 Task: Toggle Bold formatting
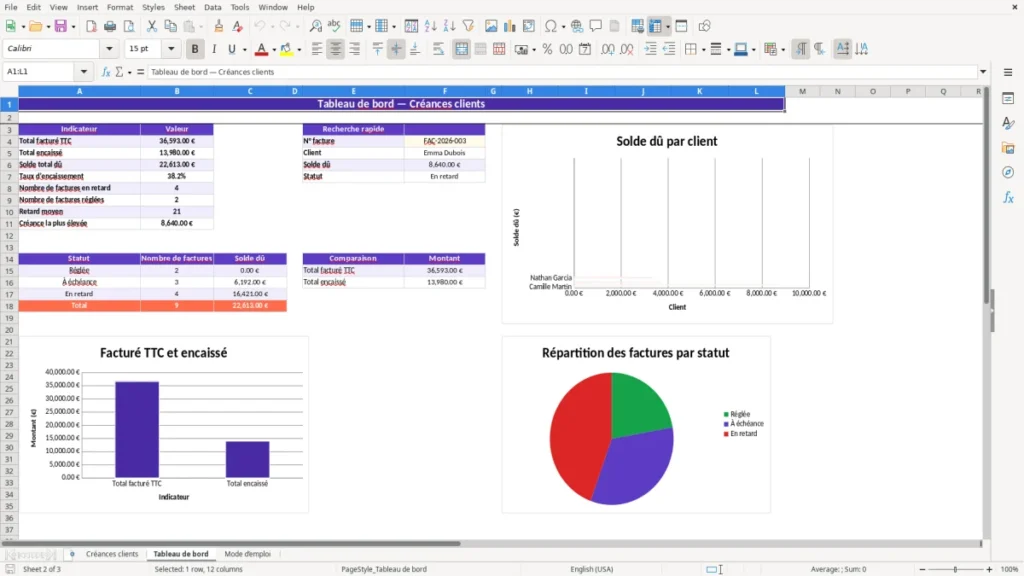[x=195, y=49]
